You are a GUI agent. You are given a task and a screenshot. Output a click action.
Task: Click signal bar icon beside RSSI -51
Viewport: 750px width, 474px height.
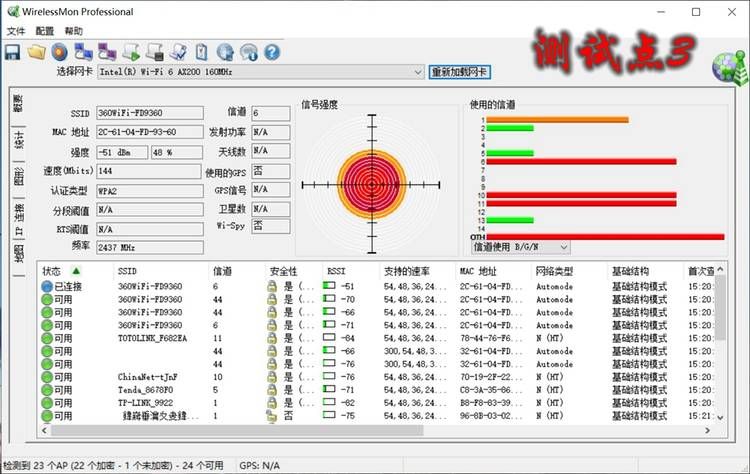coord(329,286)
